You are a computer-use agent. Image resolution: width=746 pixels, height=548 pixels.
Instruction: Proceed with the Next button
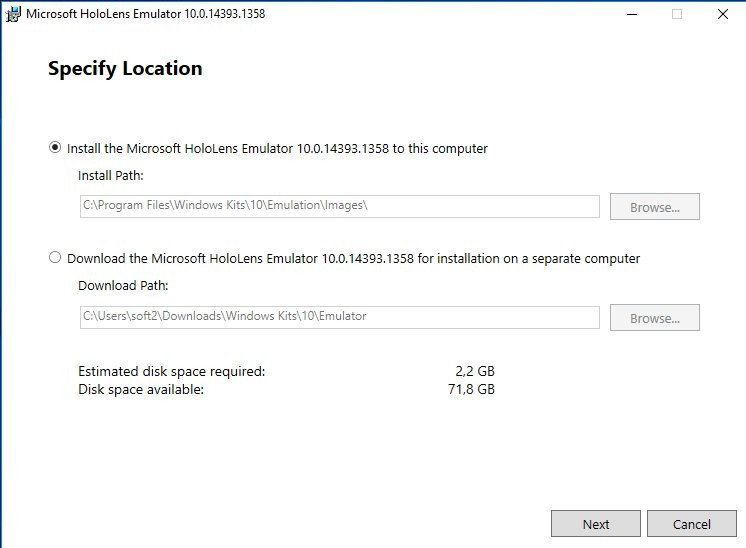(596, 524)
